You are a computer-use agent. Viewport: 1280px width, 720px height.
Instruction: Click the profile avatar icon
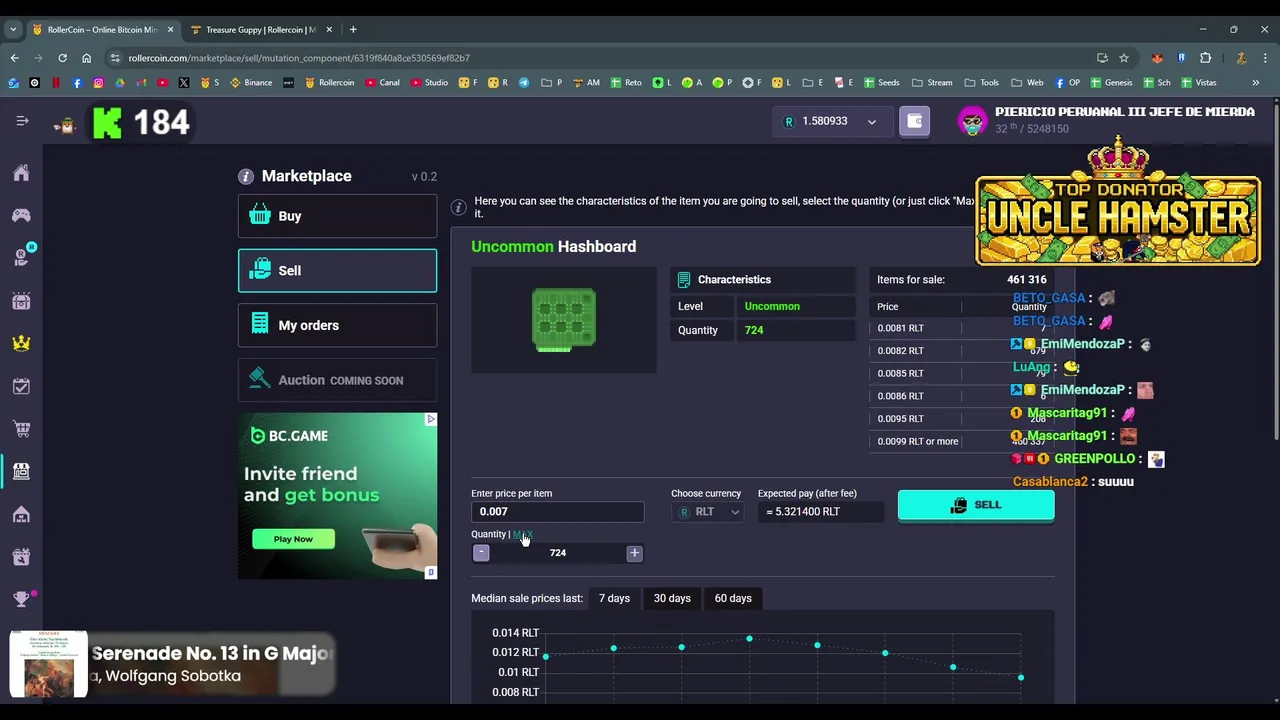tap(972, 121)
